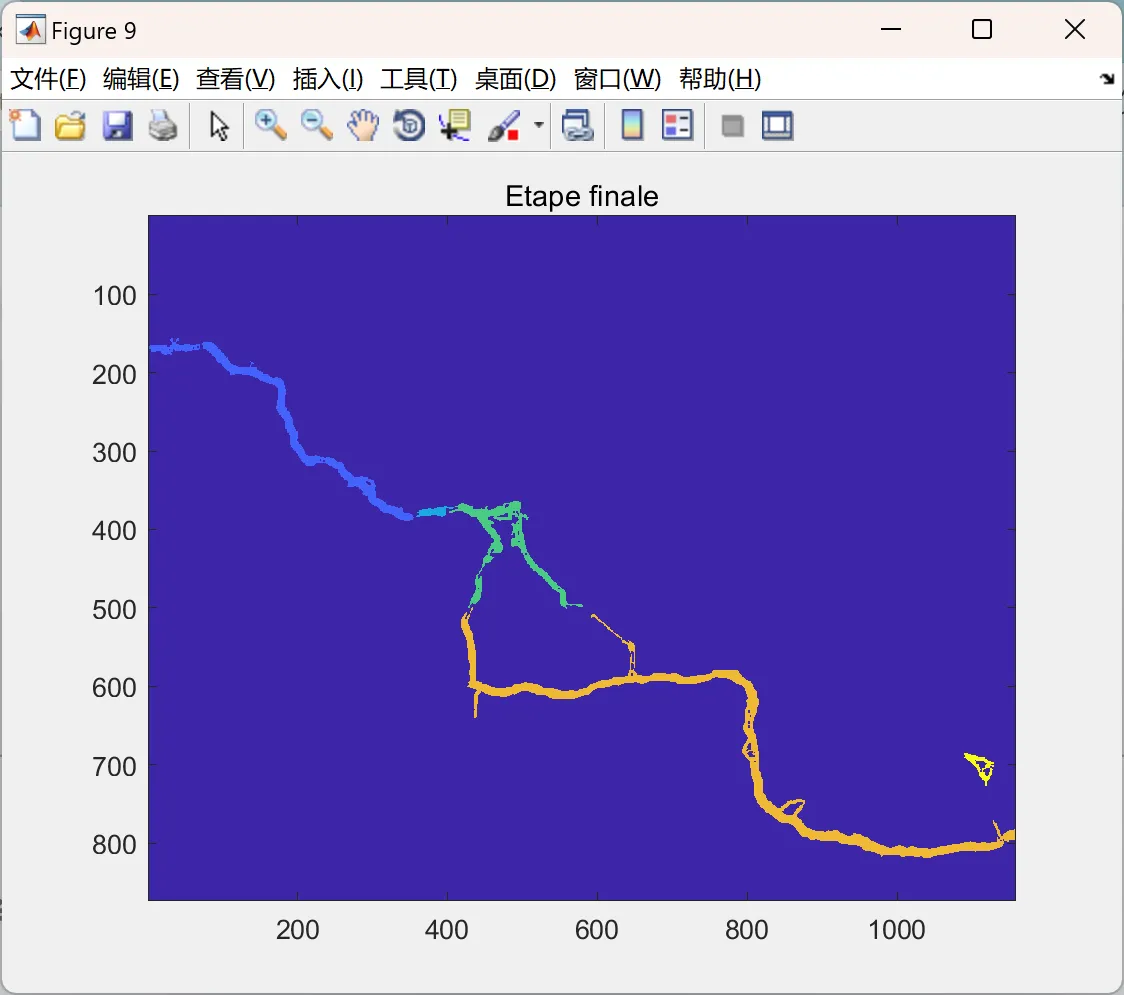The height and width of the screenshot is (995, 1124).
Task: Show plot tools and dock figure icon
Action: pyautogui.click(x=777, y=125)
